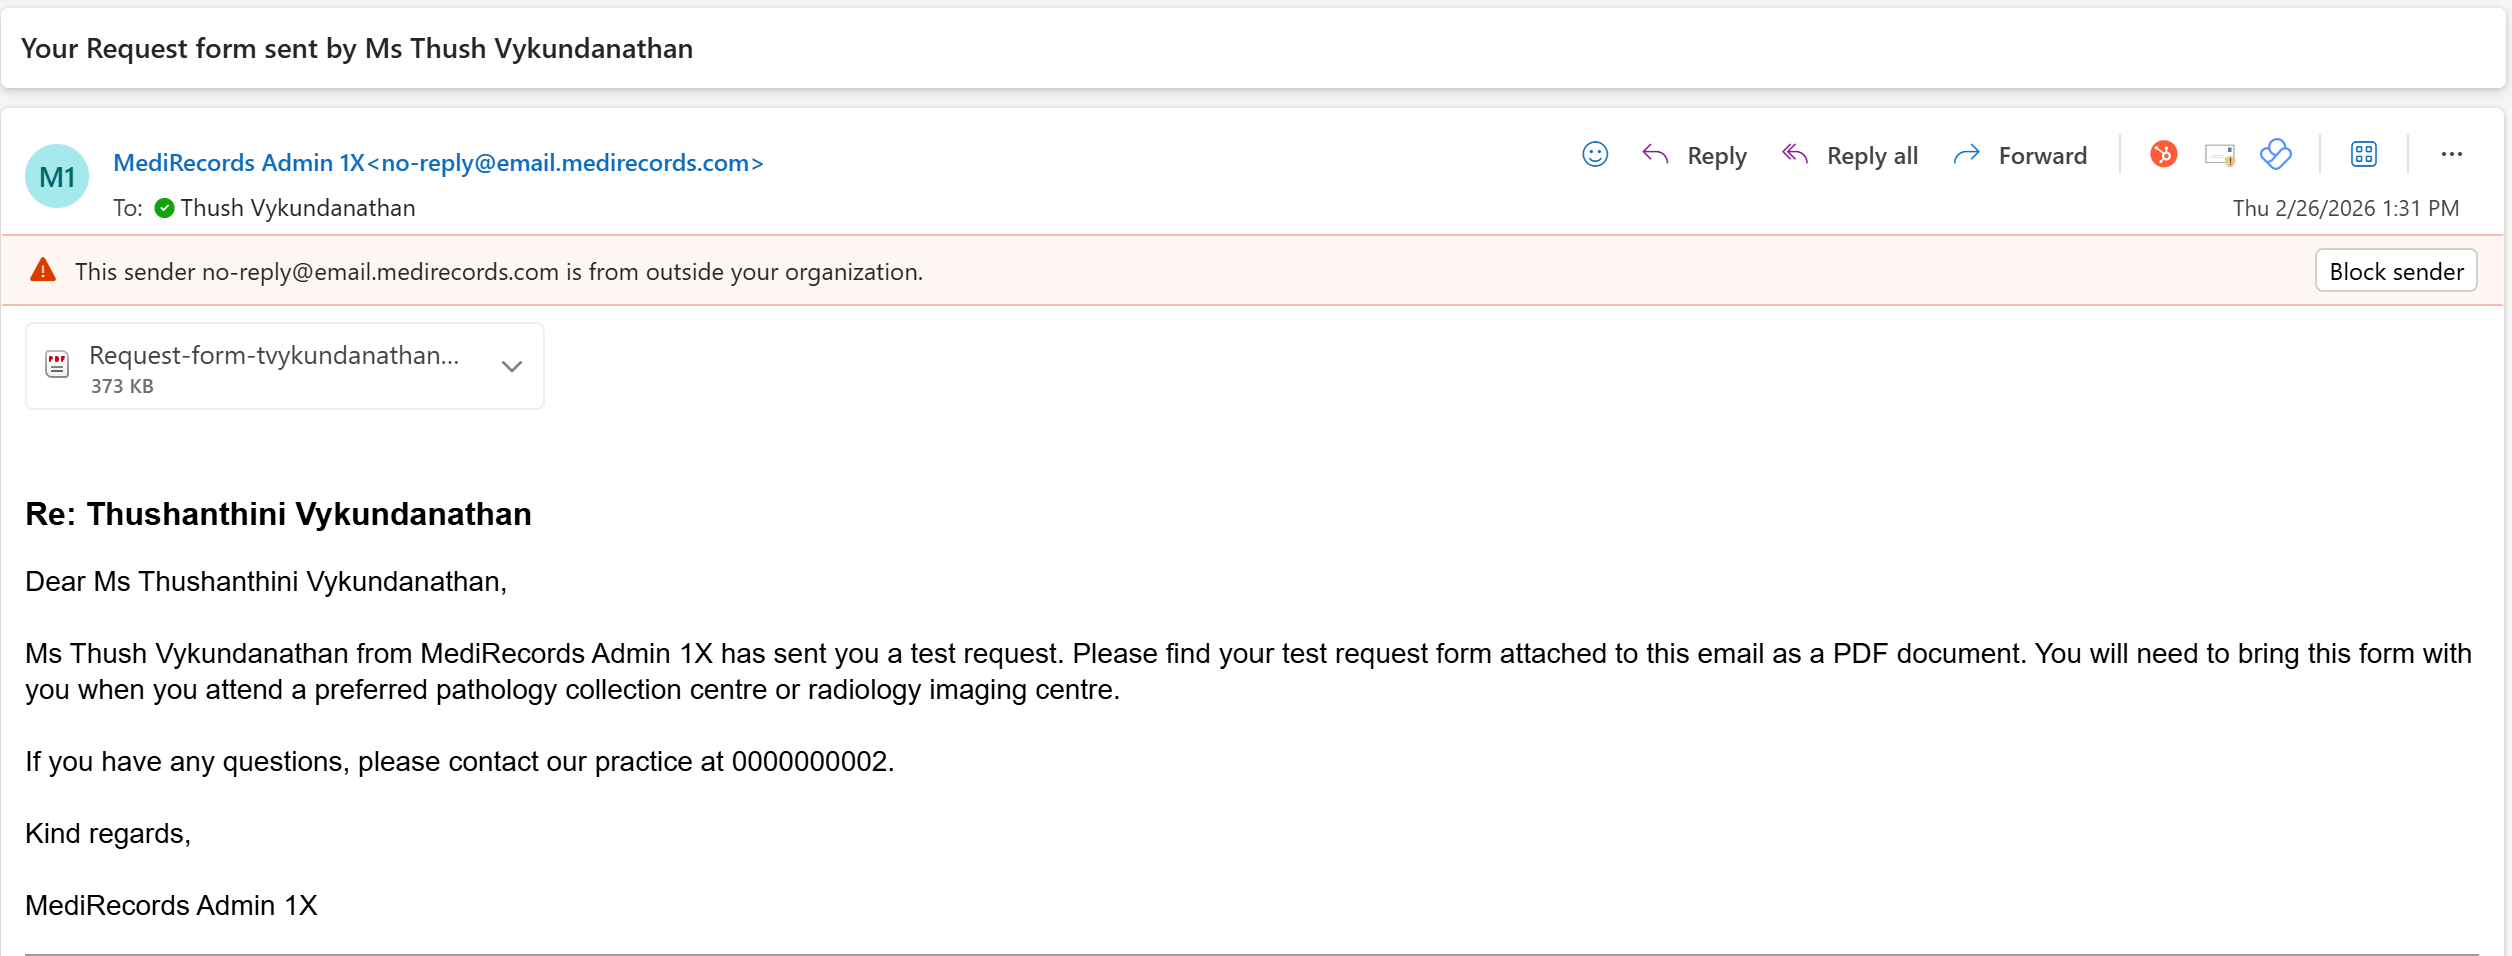The width and height of the screenshot is (2512, 956).
Task: Click the M1 sender avatar
Action: pyautogui.click(x=57, y=176)
